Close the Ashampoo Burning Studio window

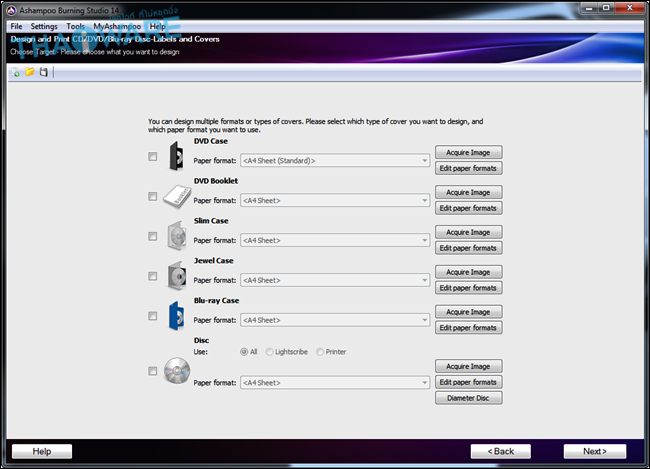coord(629,7)
